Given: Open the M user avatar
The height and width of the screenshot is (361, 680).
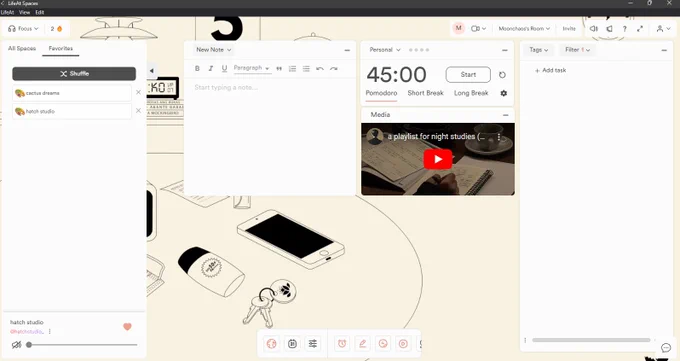Looking at the screenshot, I should point(458,28).
